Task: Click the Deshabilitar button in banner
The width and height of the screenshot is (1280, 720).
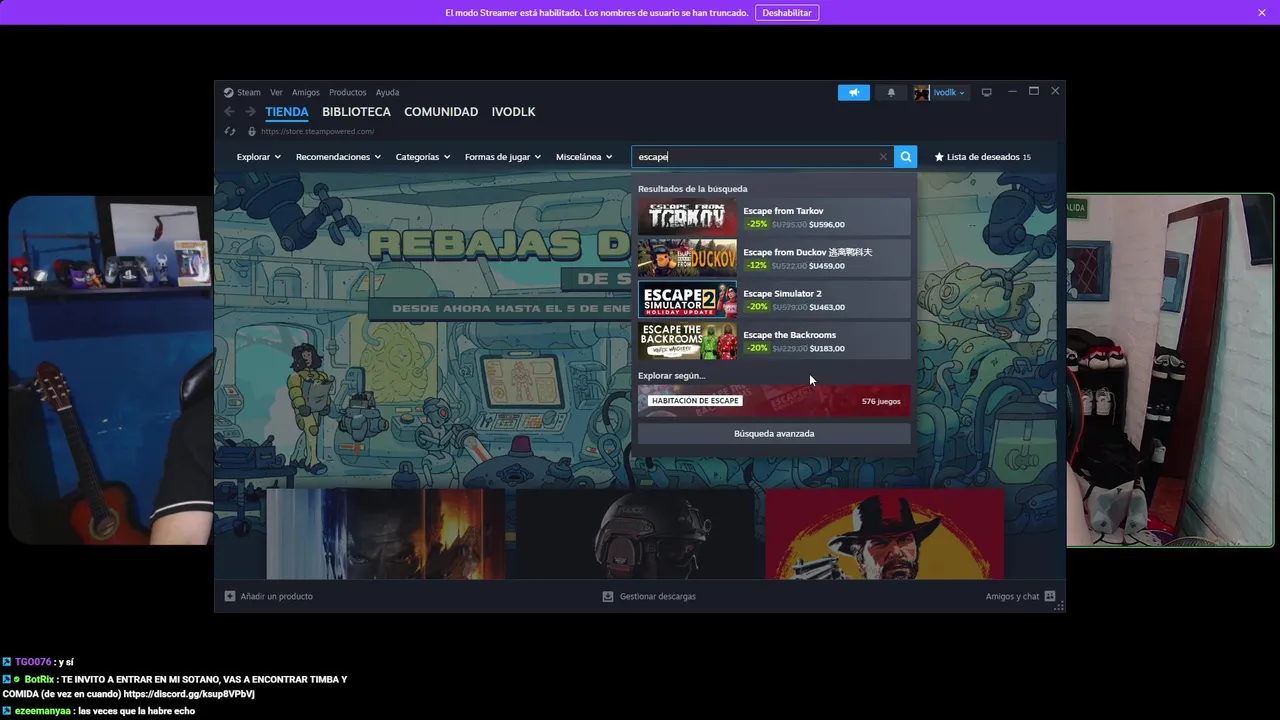Action: pyautogui.click(x=787, y=12)
